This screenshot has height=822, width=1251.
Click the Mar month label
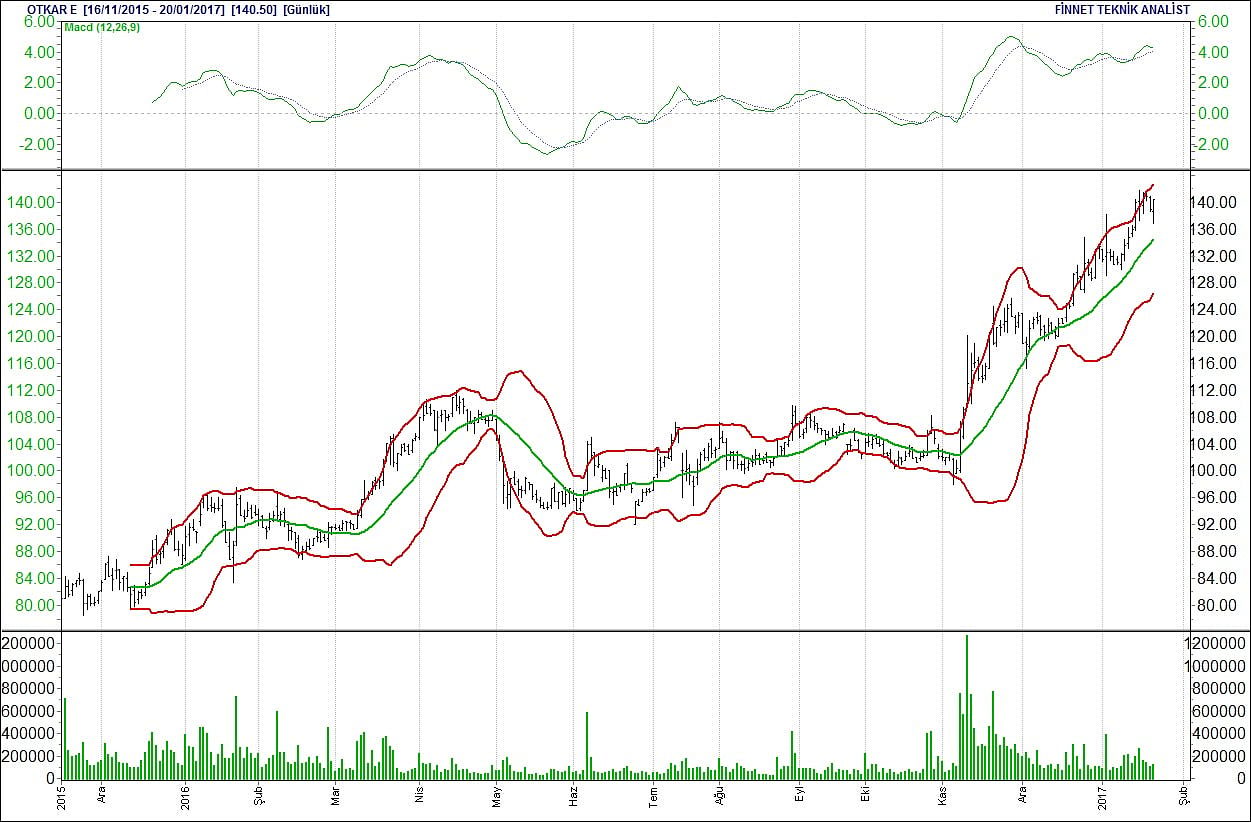(x=337, y=797)
